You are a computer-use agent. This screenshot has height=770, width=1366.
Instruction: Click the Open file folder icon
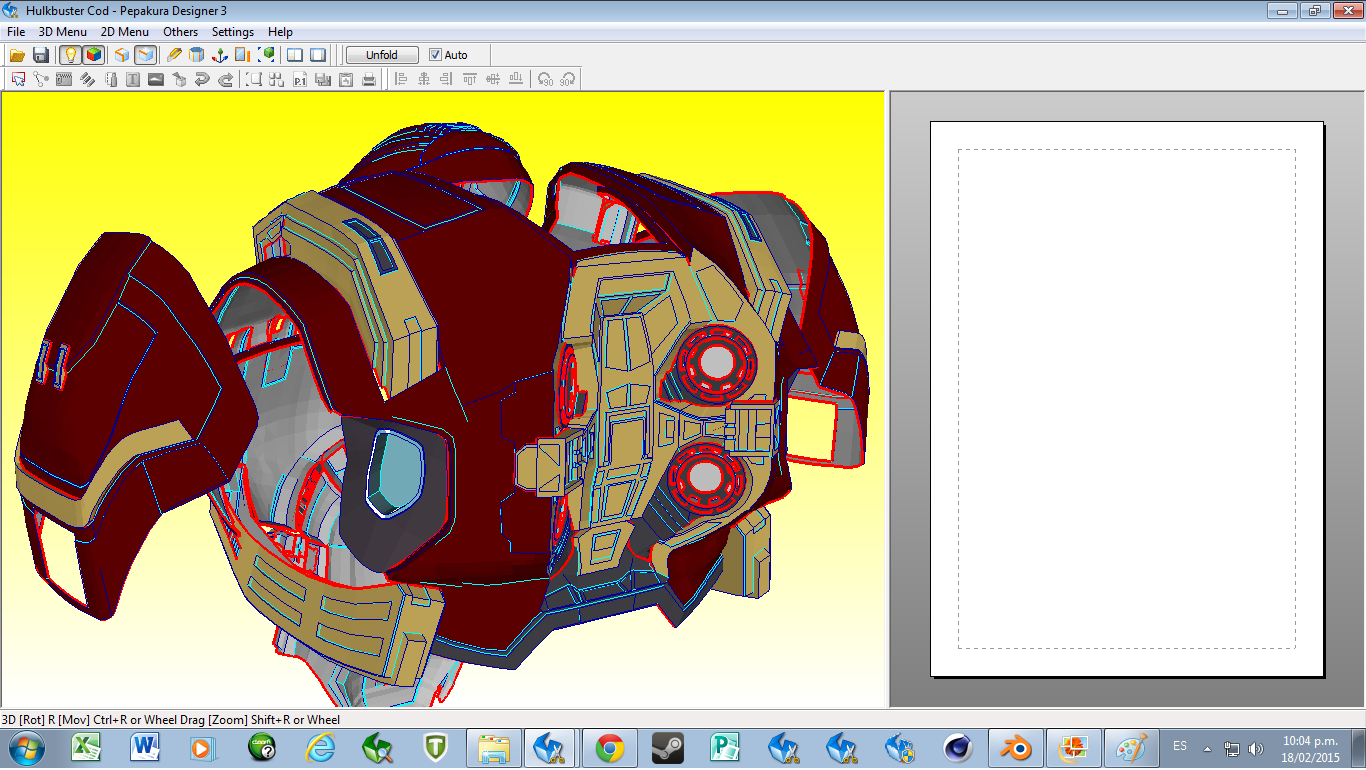click(17, 55)
